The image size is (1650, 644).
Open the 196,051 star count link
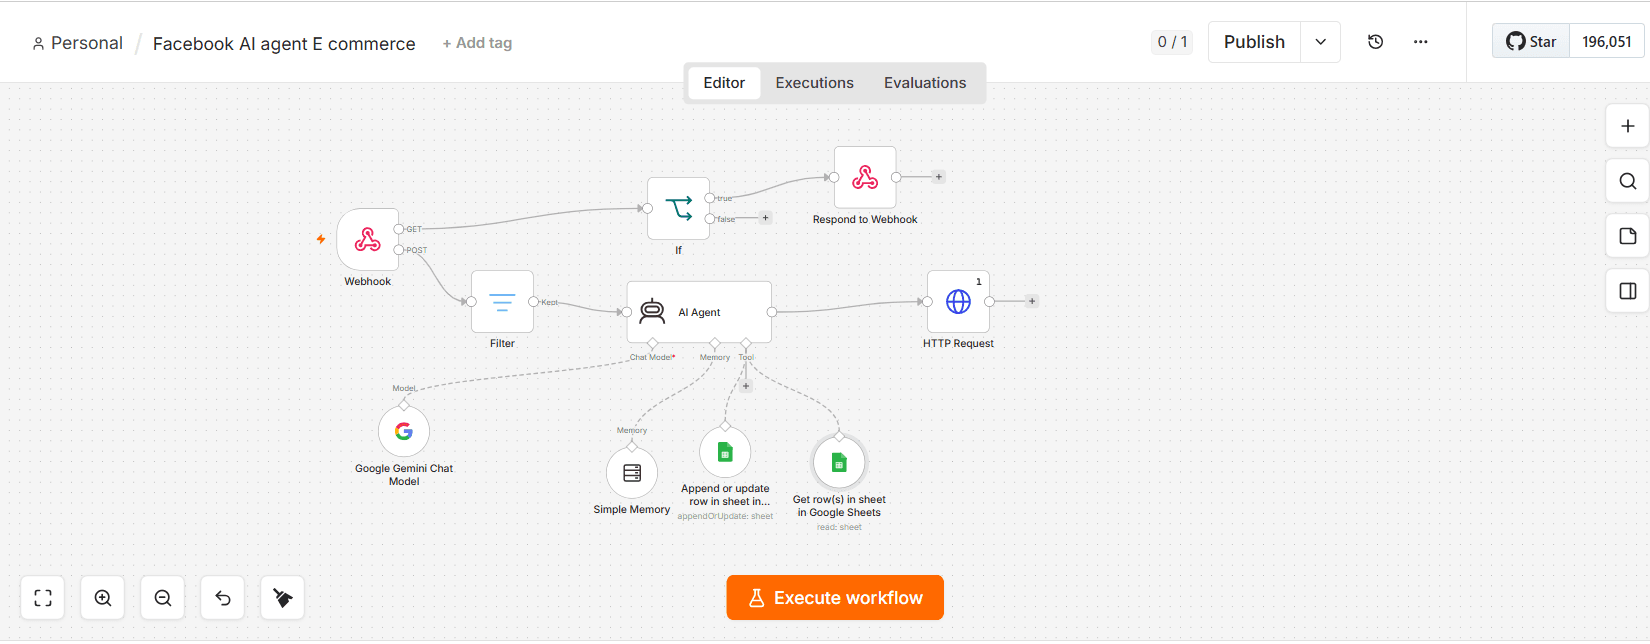pos(1607,42)
